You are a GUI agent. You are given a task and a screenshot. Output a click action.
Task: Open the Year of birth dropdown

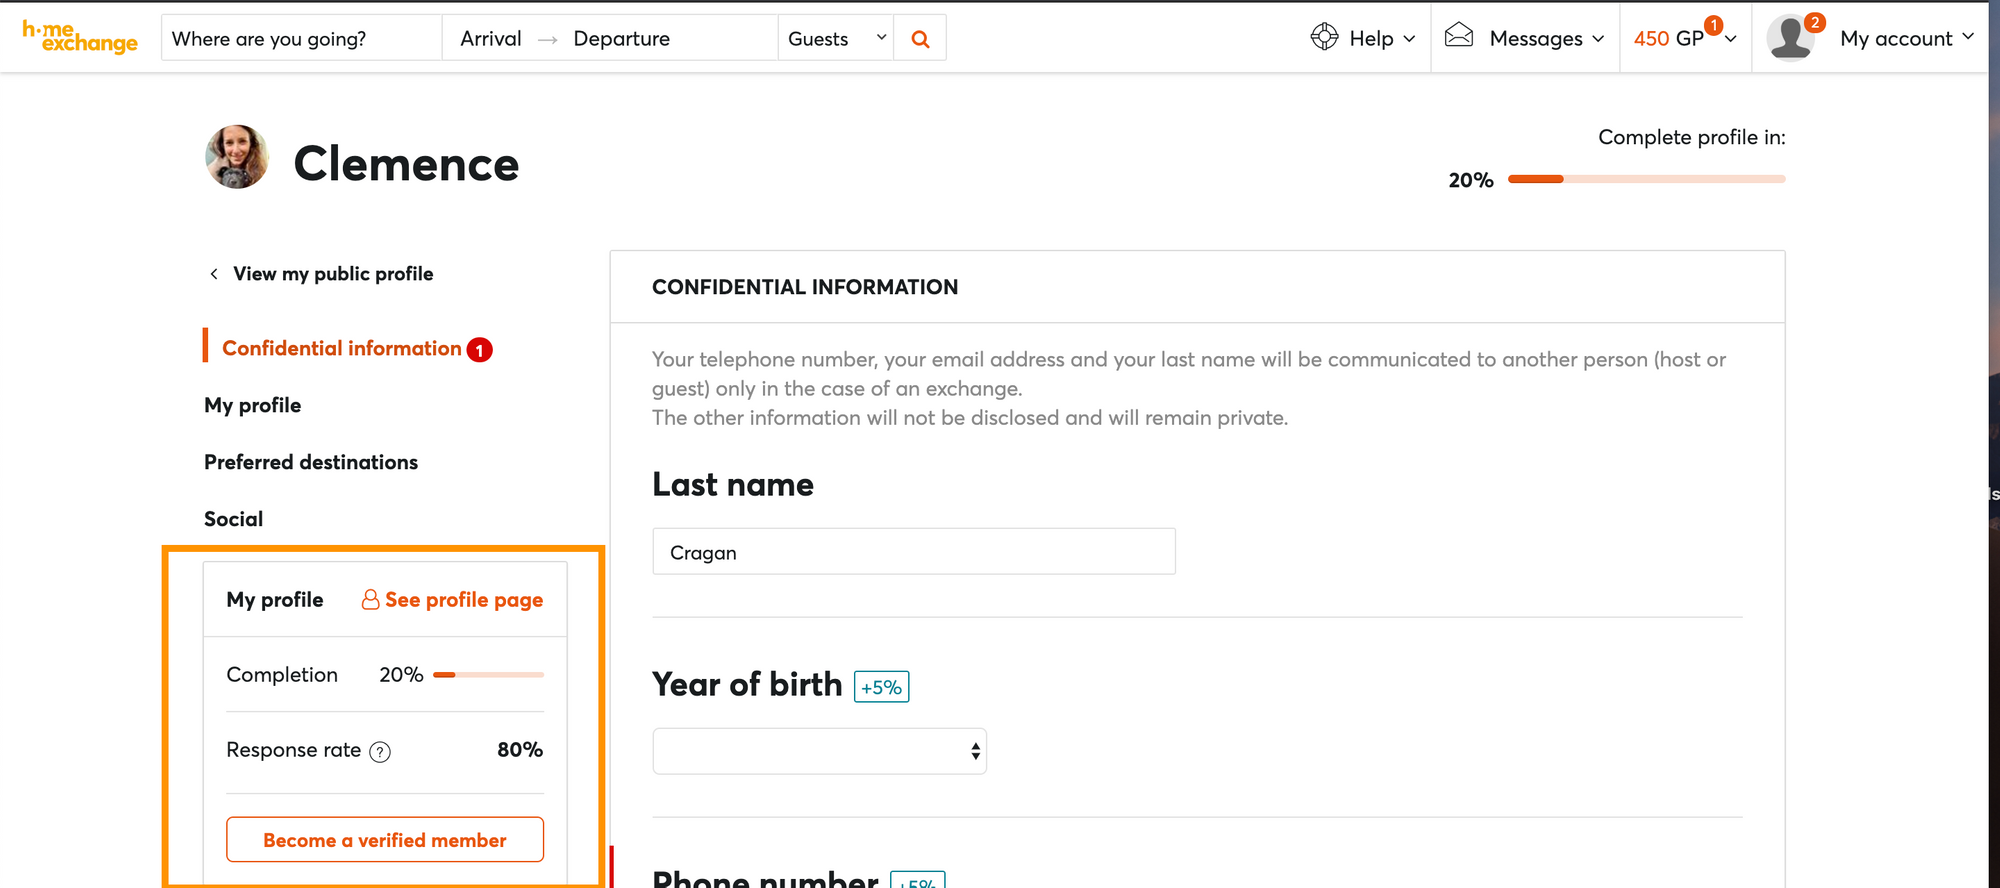pos(819,751)
